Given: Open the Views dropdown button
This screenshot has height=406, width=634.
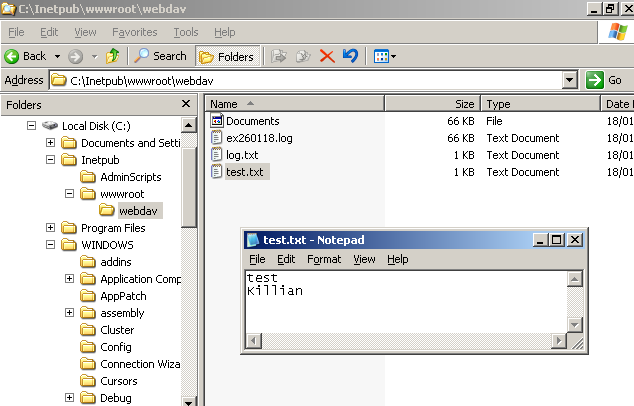Looking at the screenshot, I should 385,56.
